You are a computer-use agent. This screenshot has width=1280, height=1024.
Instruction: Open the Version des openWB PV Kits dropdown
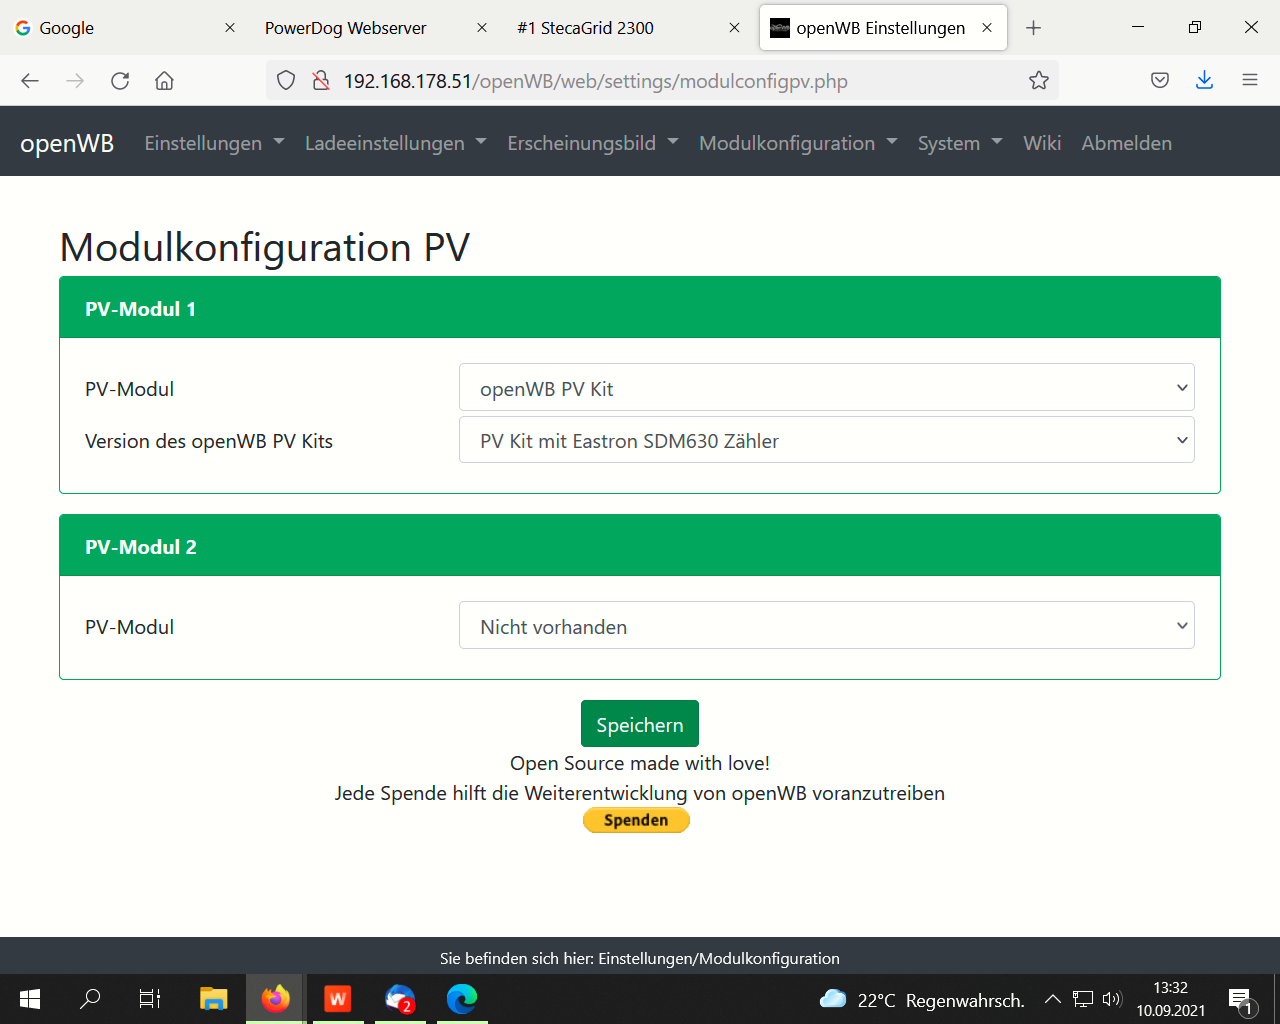pyautogui.click(x=827, y=440)
